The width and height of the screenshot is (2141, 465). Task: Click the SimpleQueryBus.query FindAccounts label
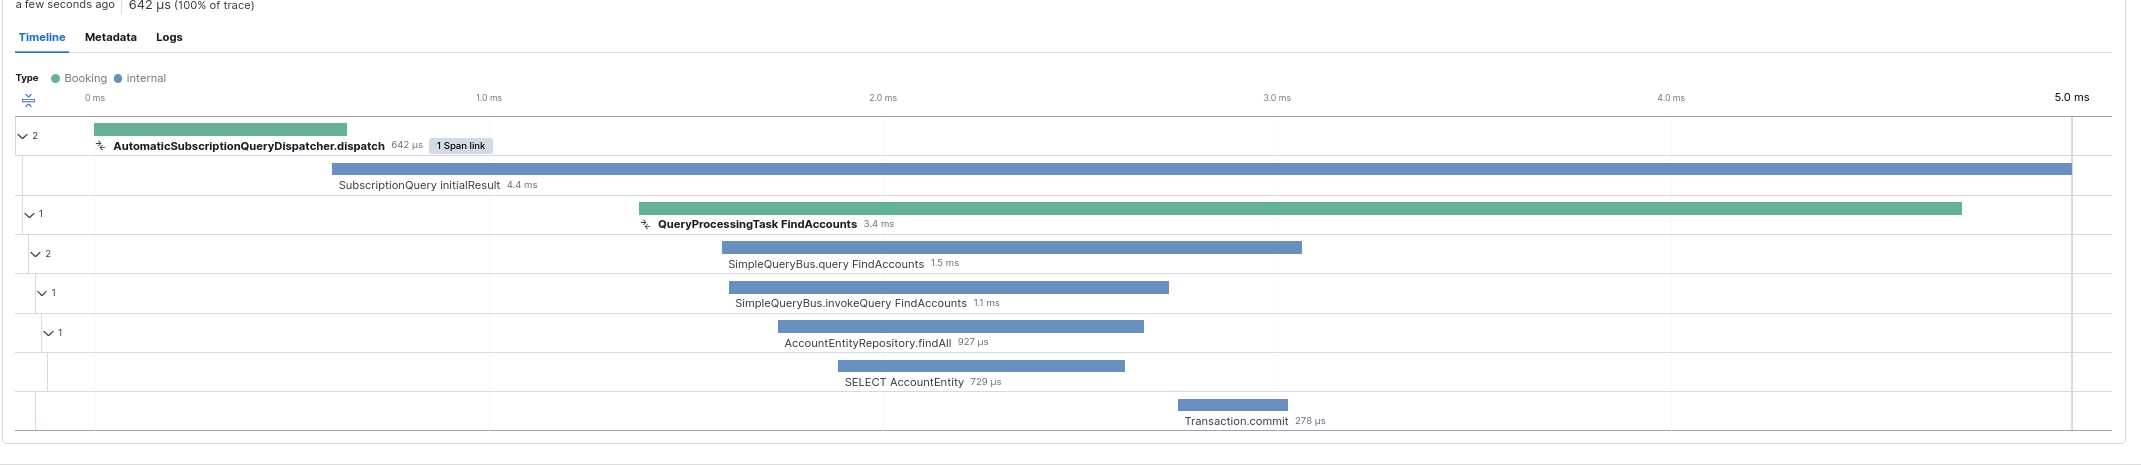pos(826,264)
